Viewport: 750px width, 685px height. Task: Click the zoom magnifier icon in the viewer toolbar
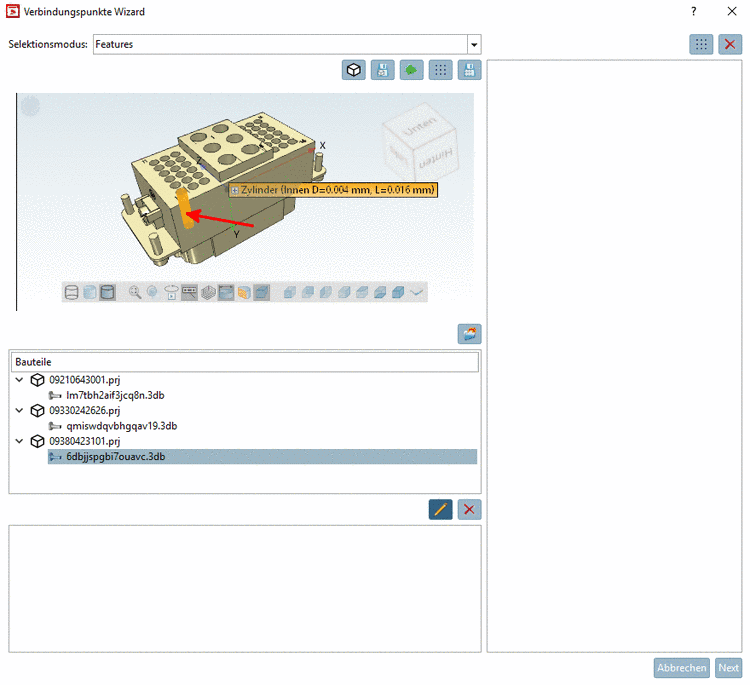pos(135,292)
